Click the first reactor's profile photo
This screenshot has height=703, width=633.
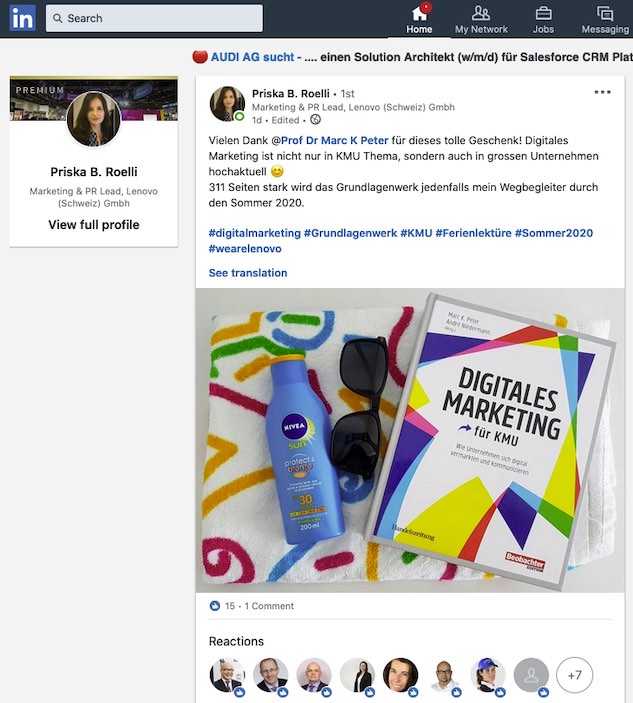pos(226,676)
